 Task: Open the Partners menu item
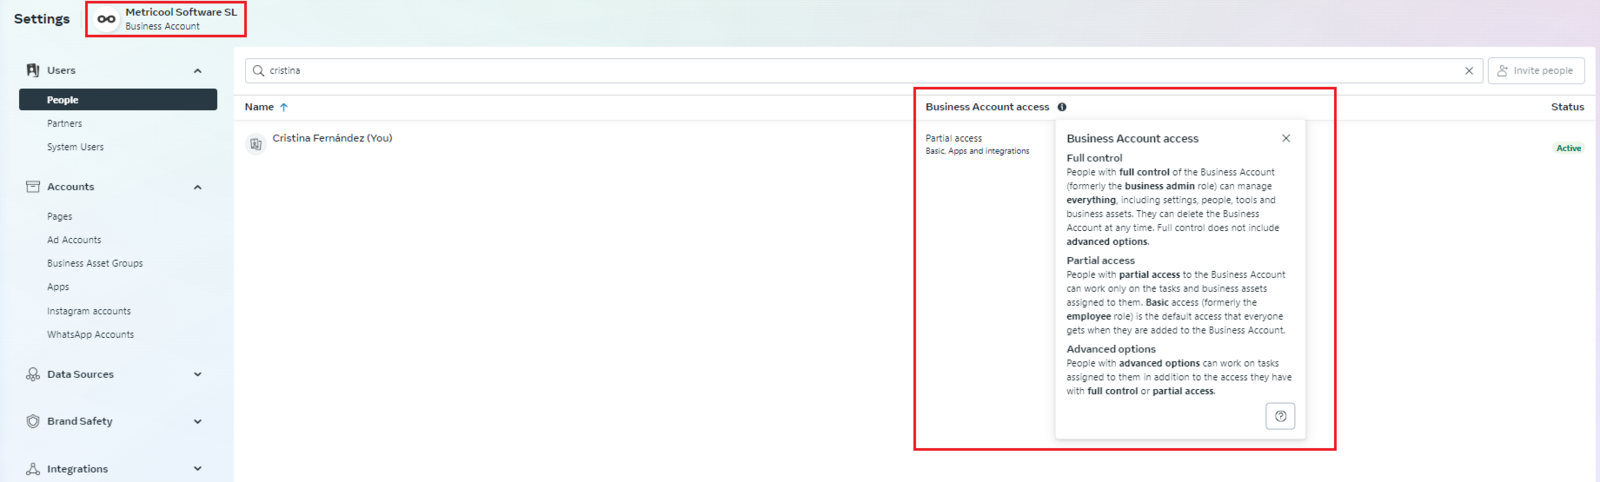[x=64, y=124]
